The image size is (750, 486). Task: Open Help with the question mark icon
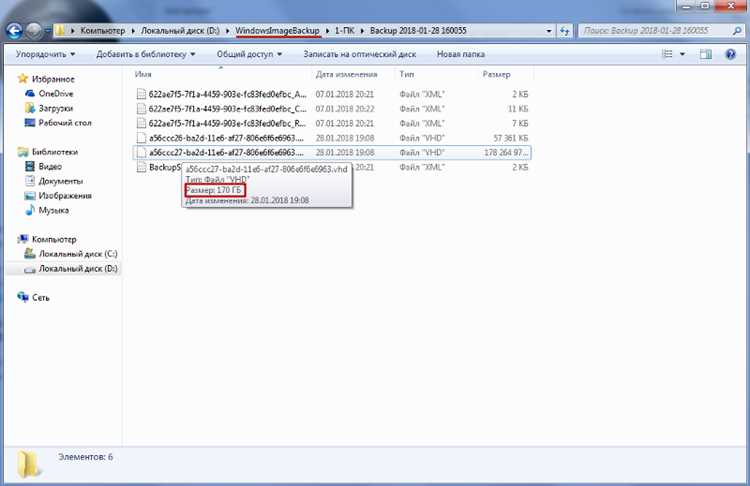(730, 54)
